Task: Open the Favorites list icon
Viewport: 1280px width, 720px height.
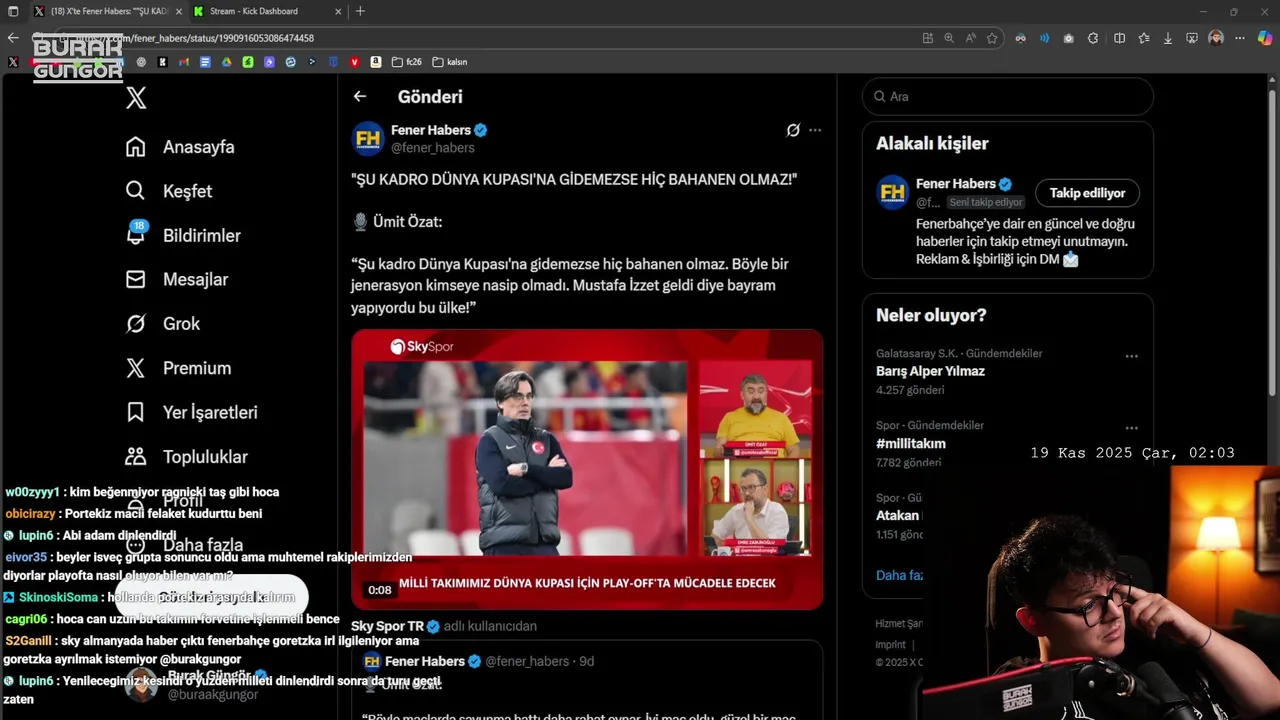Action: pyautogui.click(x=1144, y=38)
